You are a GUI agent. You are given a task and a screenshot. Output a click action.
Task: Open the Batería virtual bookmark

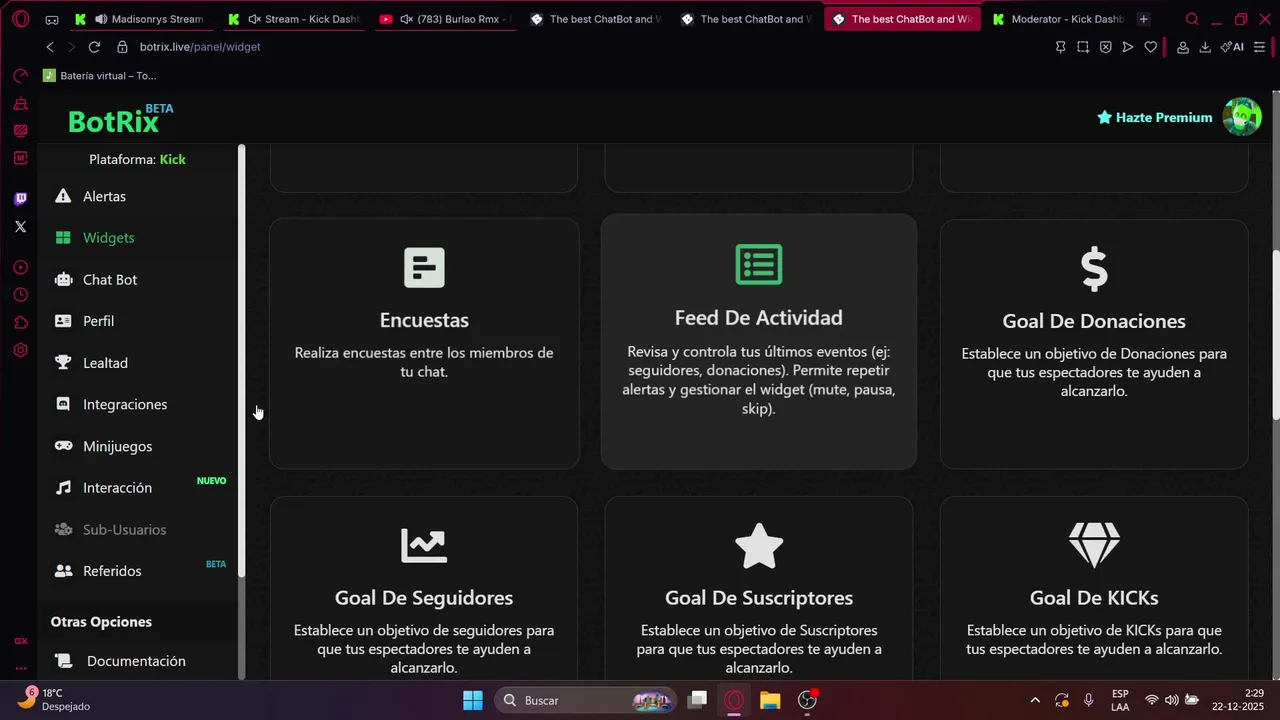click(x=99, y=75)
